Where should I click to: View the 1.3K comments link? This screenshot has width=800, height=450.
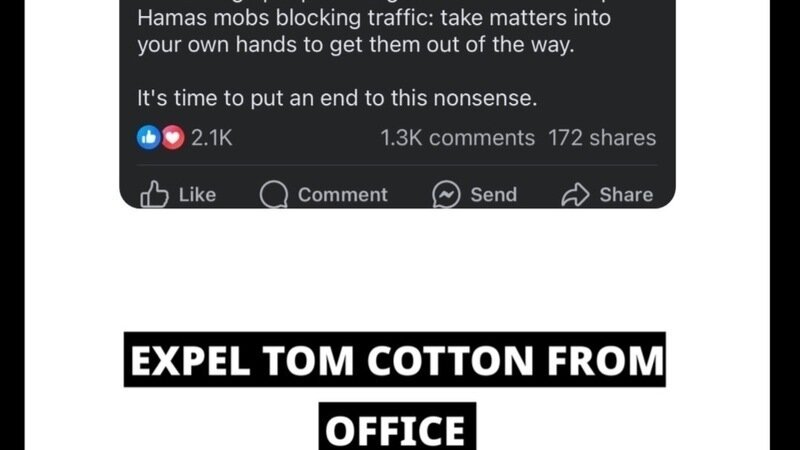click(x=458, y=138)
